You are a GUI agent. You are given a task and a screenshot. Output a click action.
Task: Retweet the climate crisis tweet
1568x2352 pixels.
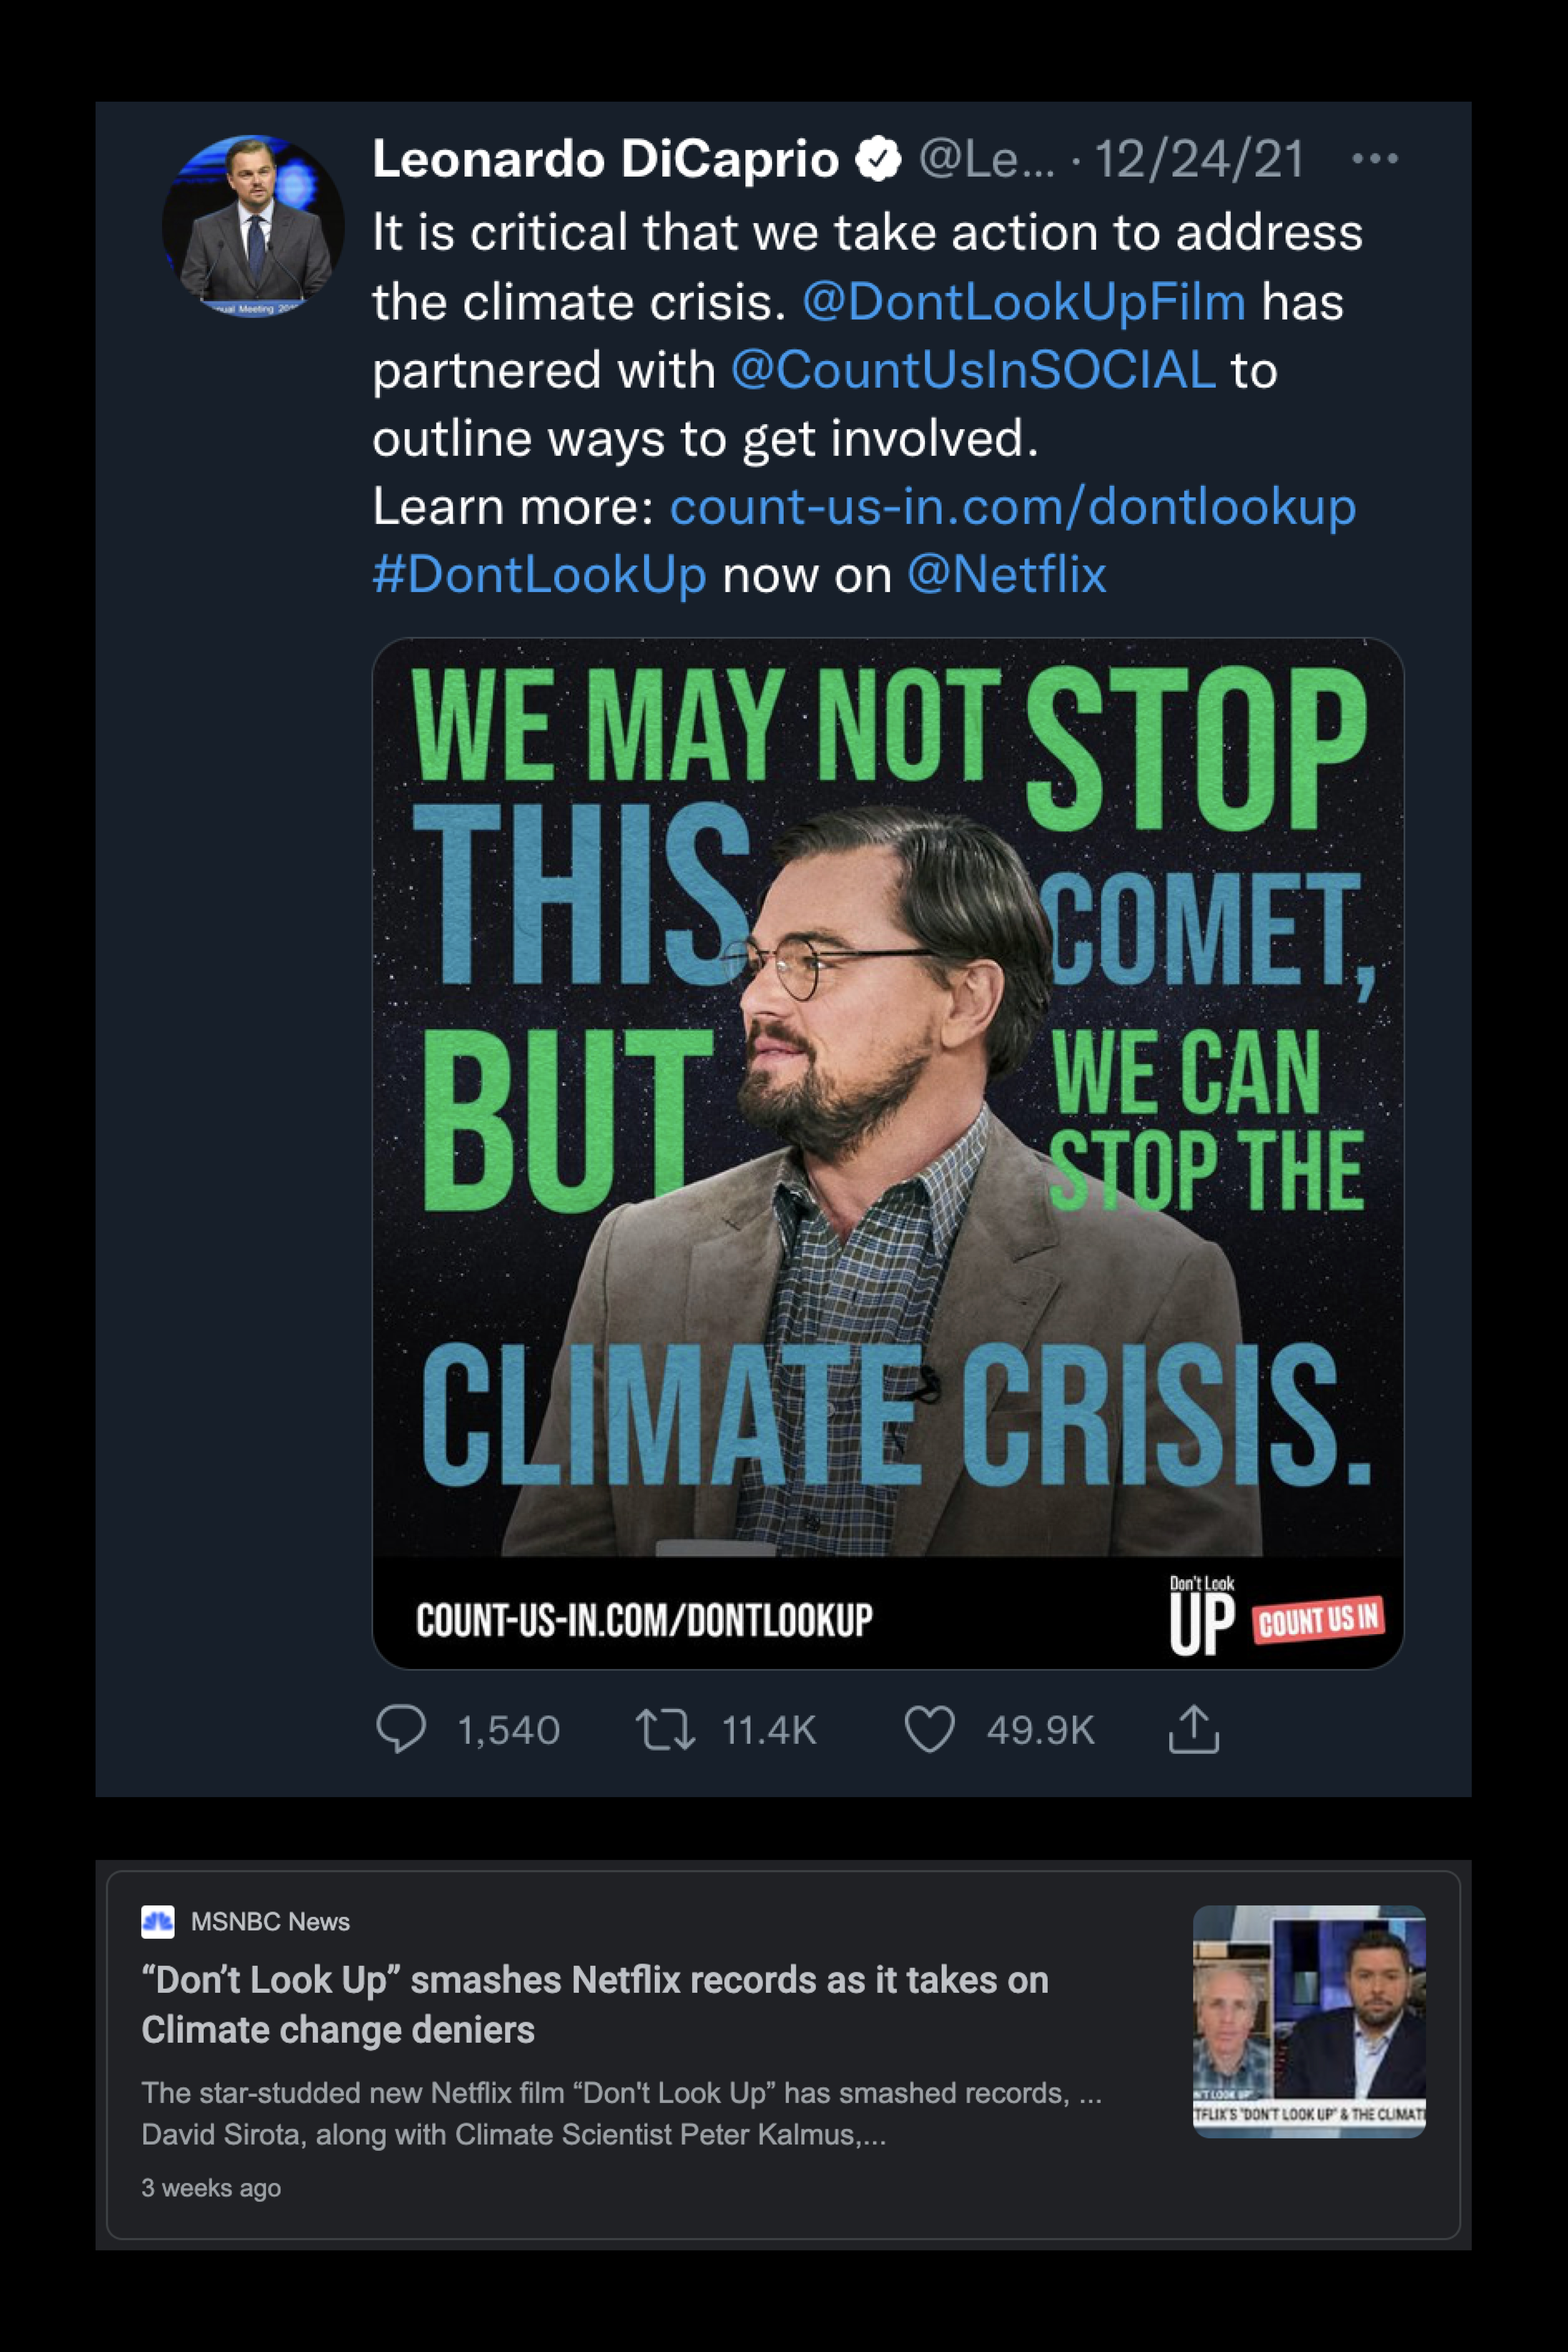(665, 1729)
